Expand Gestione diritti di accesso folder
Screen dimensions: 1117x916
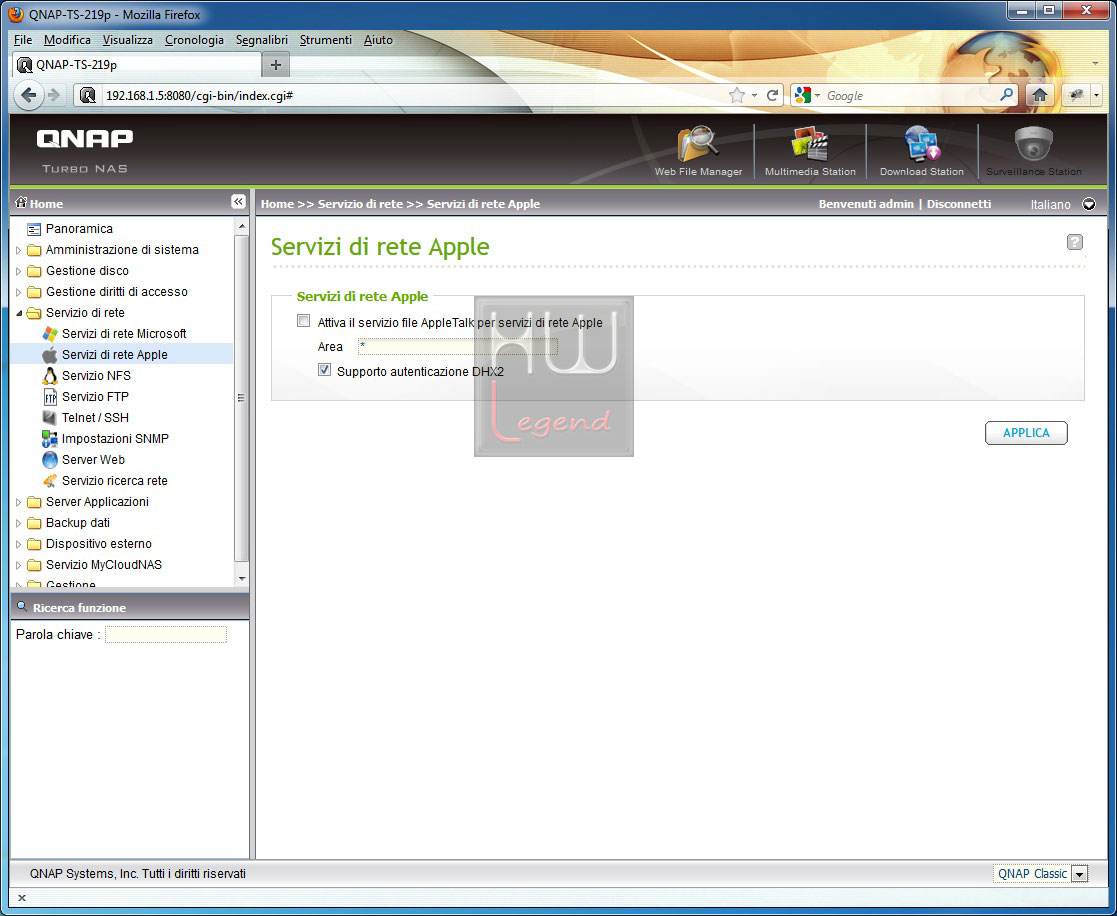pyautogui.click(x=19, y=292)
